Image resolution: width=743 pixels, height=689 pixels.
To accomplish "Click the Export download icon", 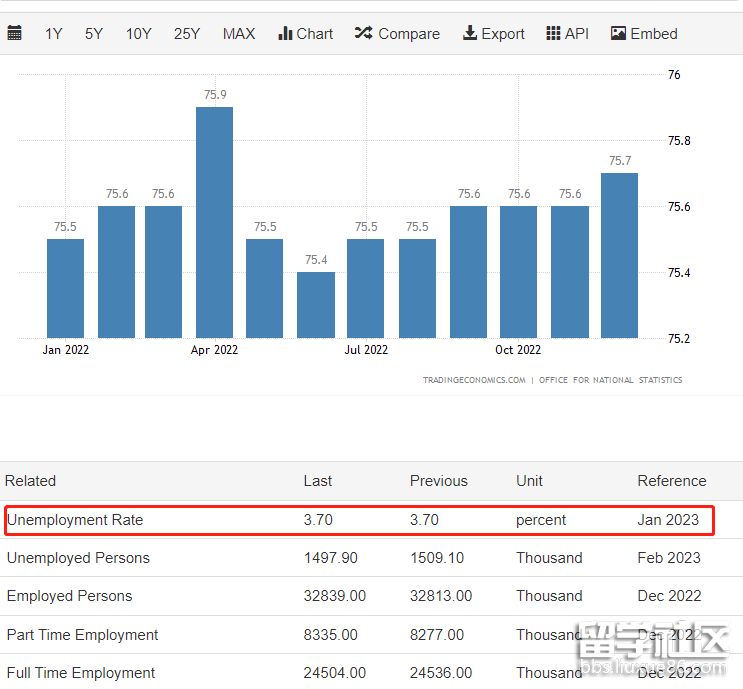I will (470, 33).
